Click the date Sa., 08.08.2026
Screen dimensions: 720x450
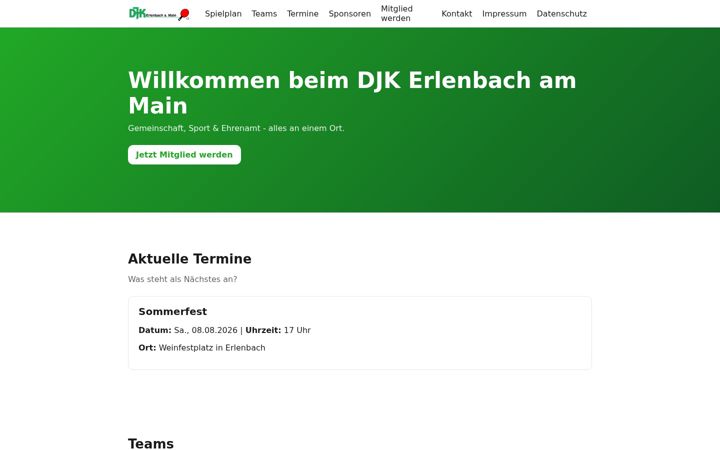coord(206,330)
